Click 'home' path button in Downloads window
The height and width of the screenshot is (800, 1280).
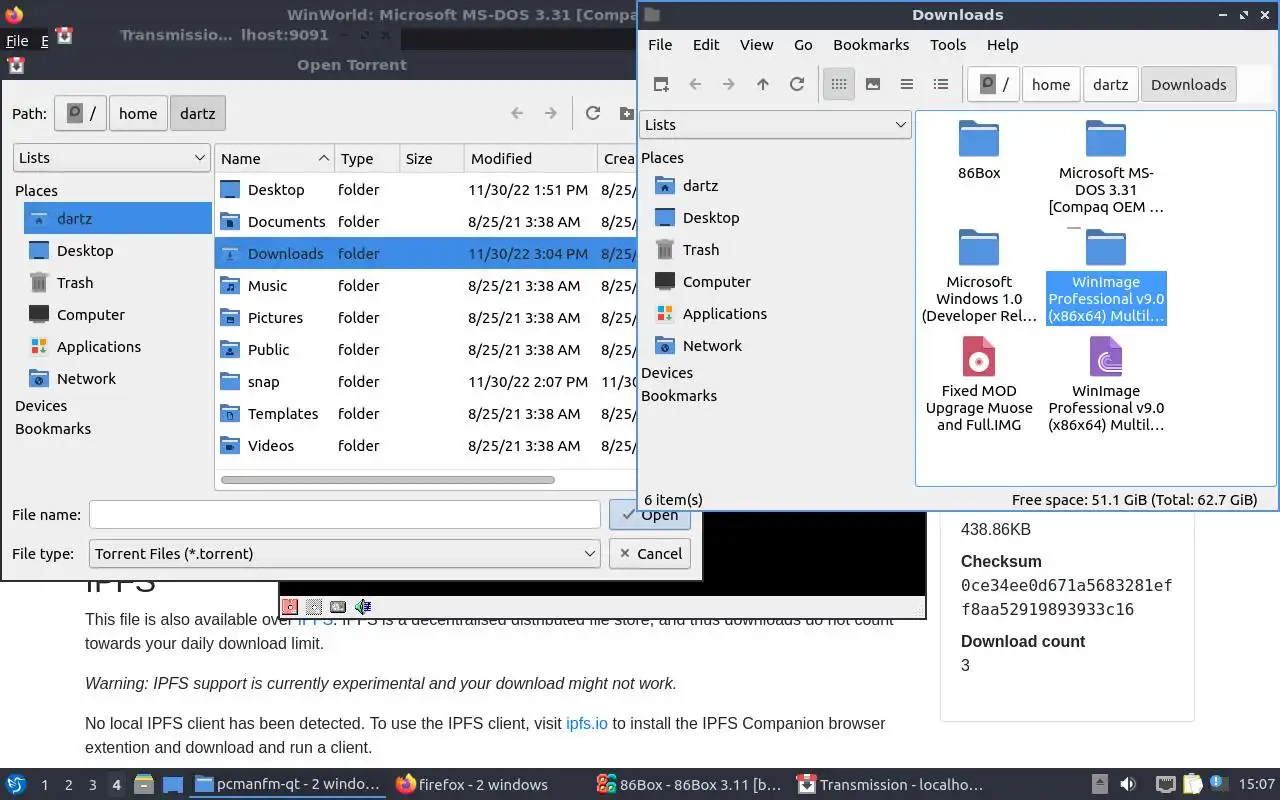(x=1051, y=84)
